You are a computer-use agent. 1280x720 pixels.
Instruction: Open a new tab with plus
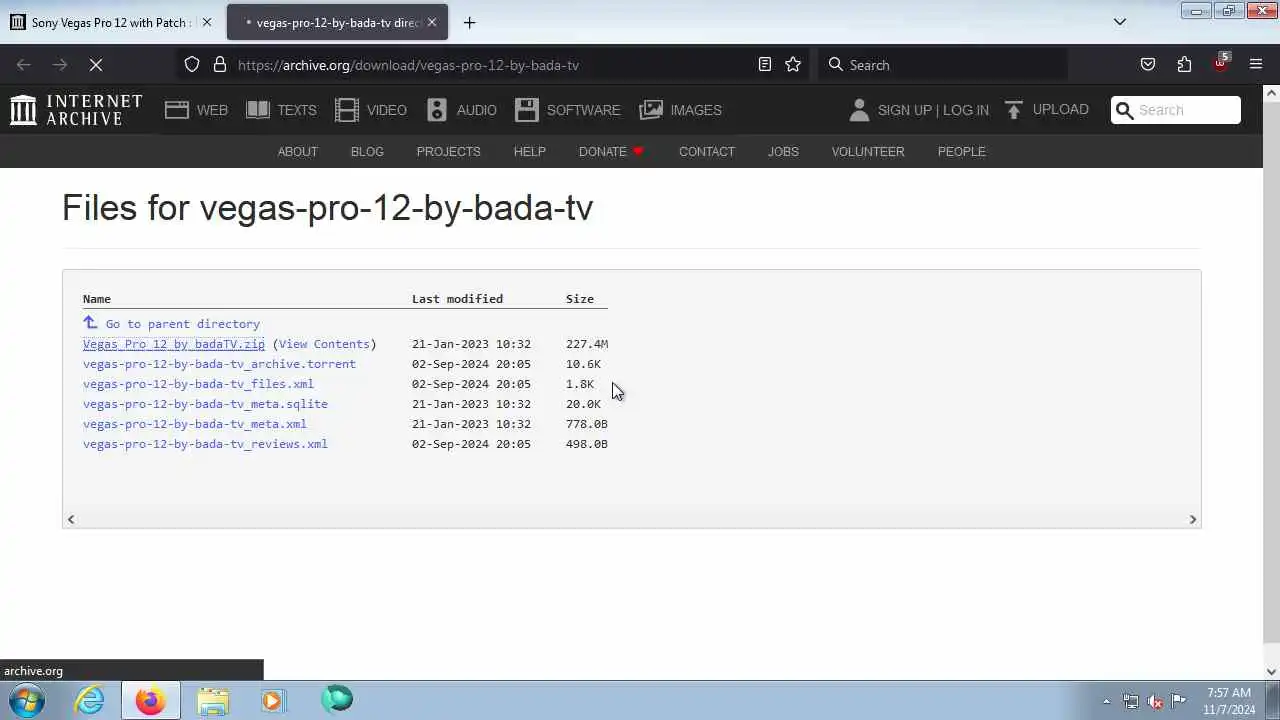[469, 22]
